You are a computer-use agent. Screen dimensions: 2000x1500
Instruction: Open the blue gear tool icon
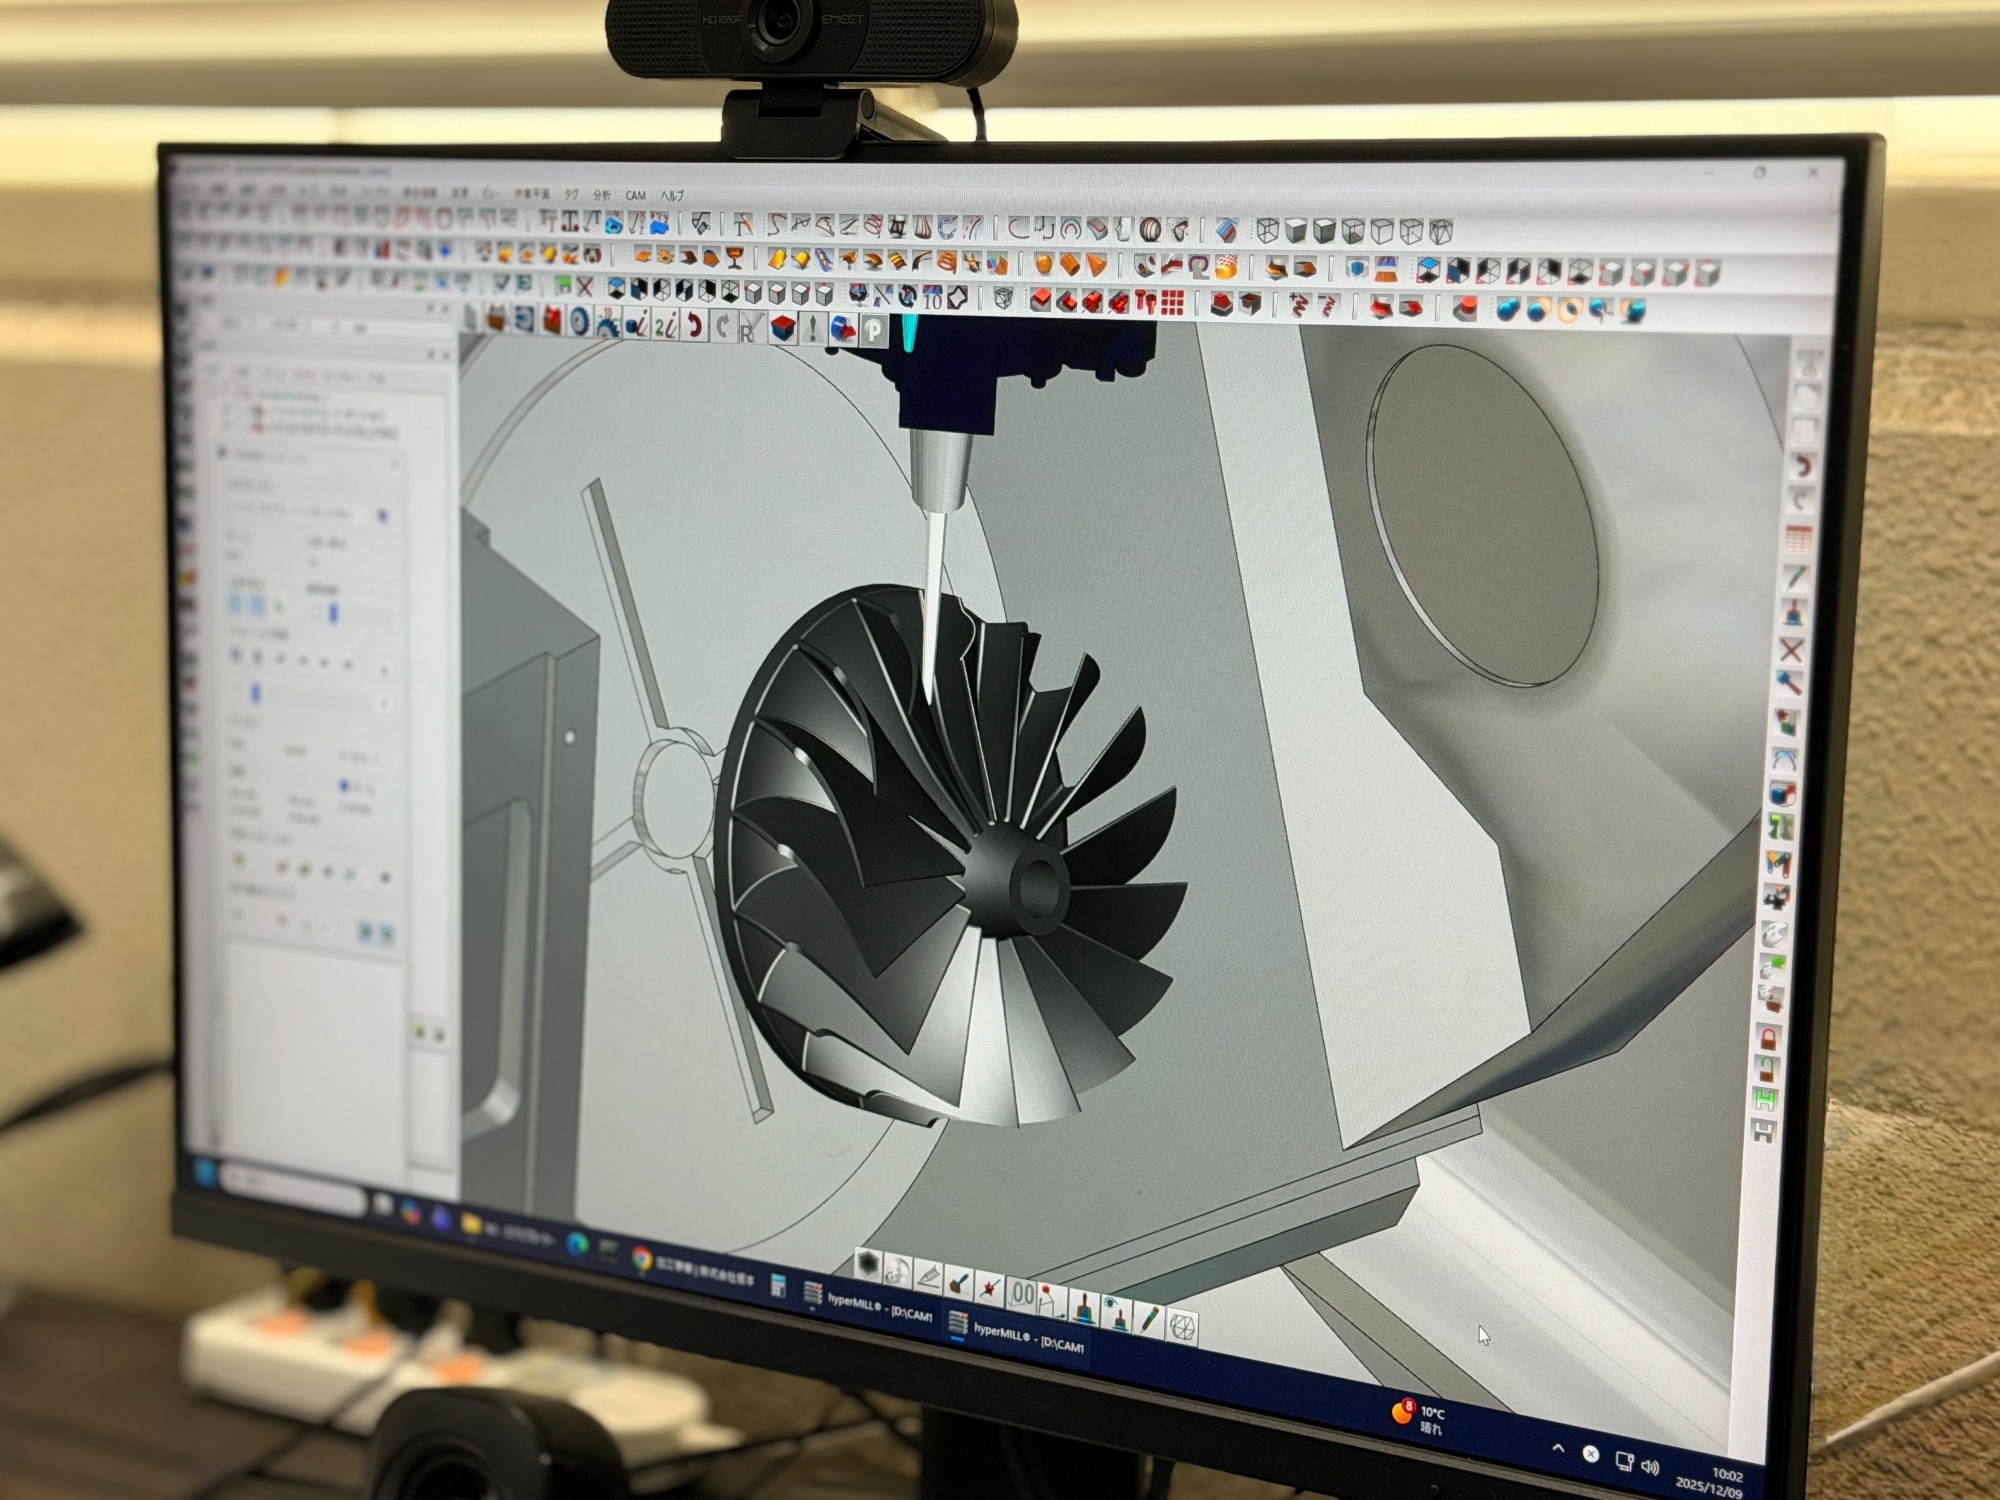pos(580,322)
